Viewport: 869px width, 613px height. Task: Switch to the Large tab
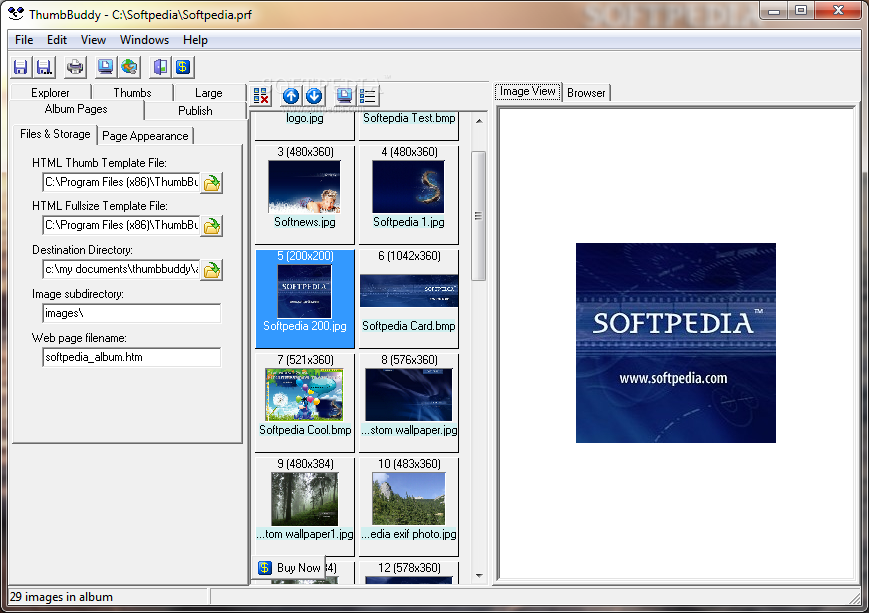(208, 93)
